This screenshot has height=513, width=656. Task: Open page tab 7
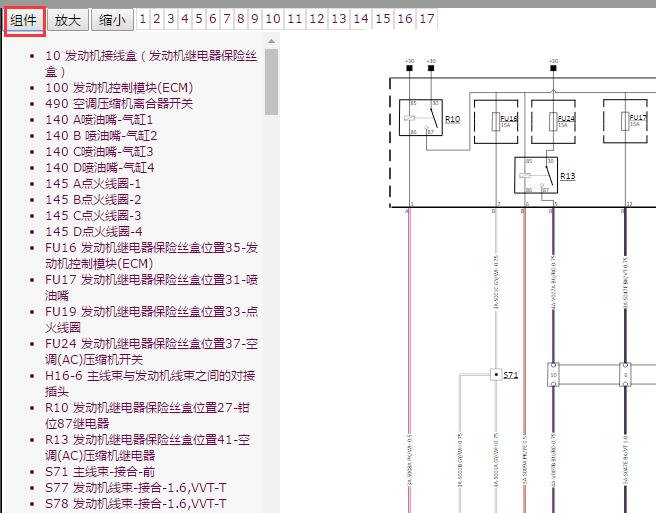point(227,19)
